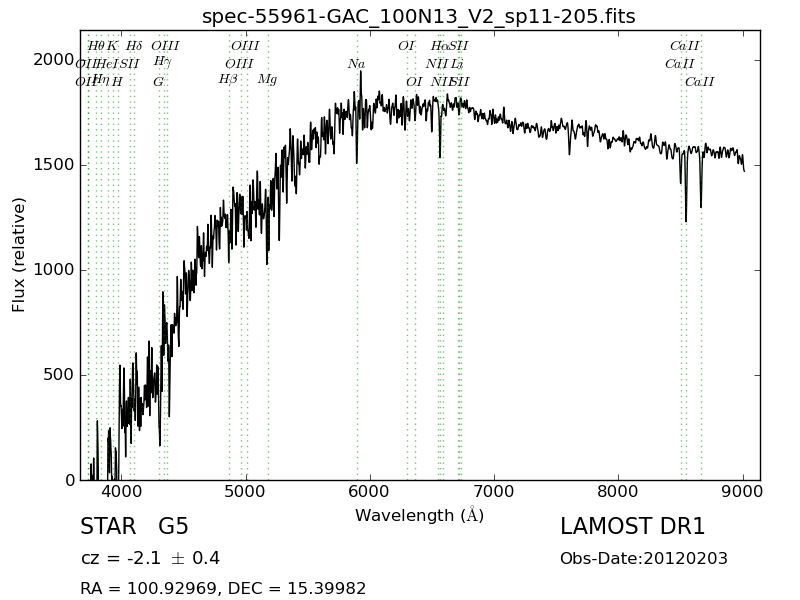Click the Hδ line label

[134, 46]
